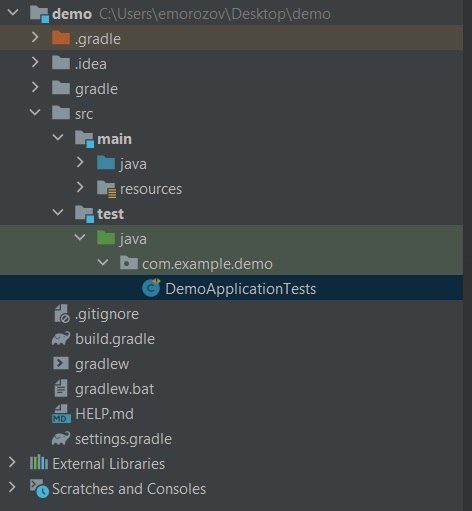Click the gradle folder icon

61,88
